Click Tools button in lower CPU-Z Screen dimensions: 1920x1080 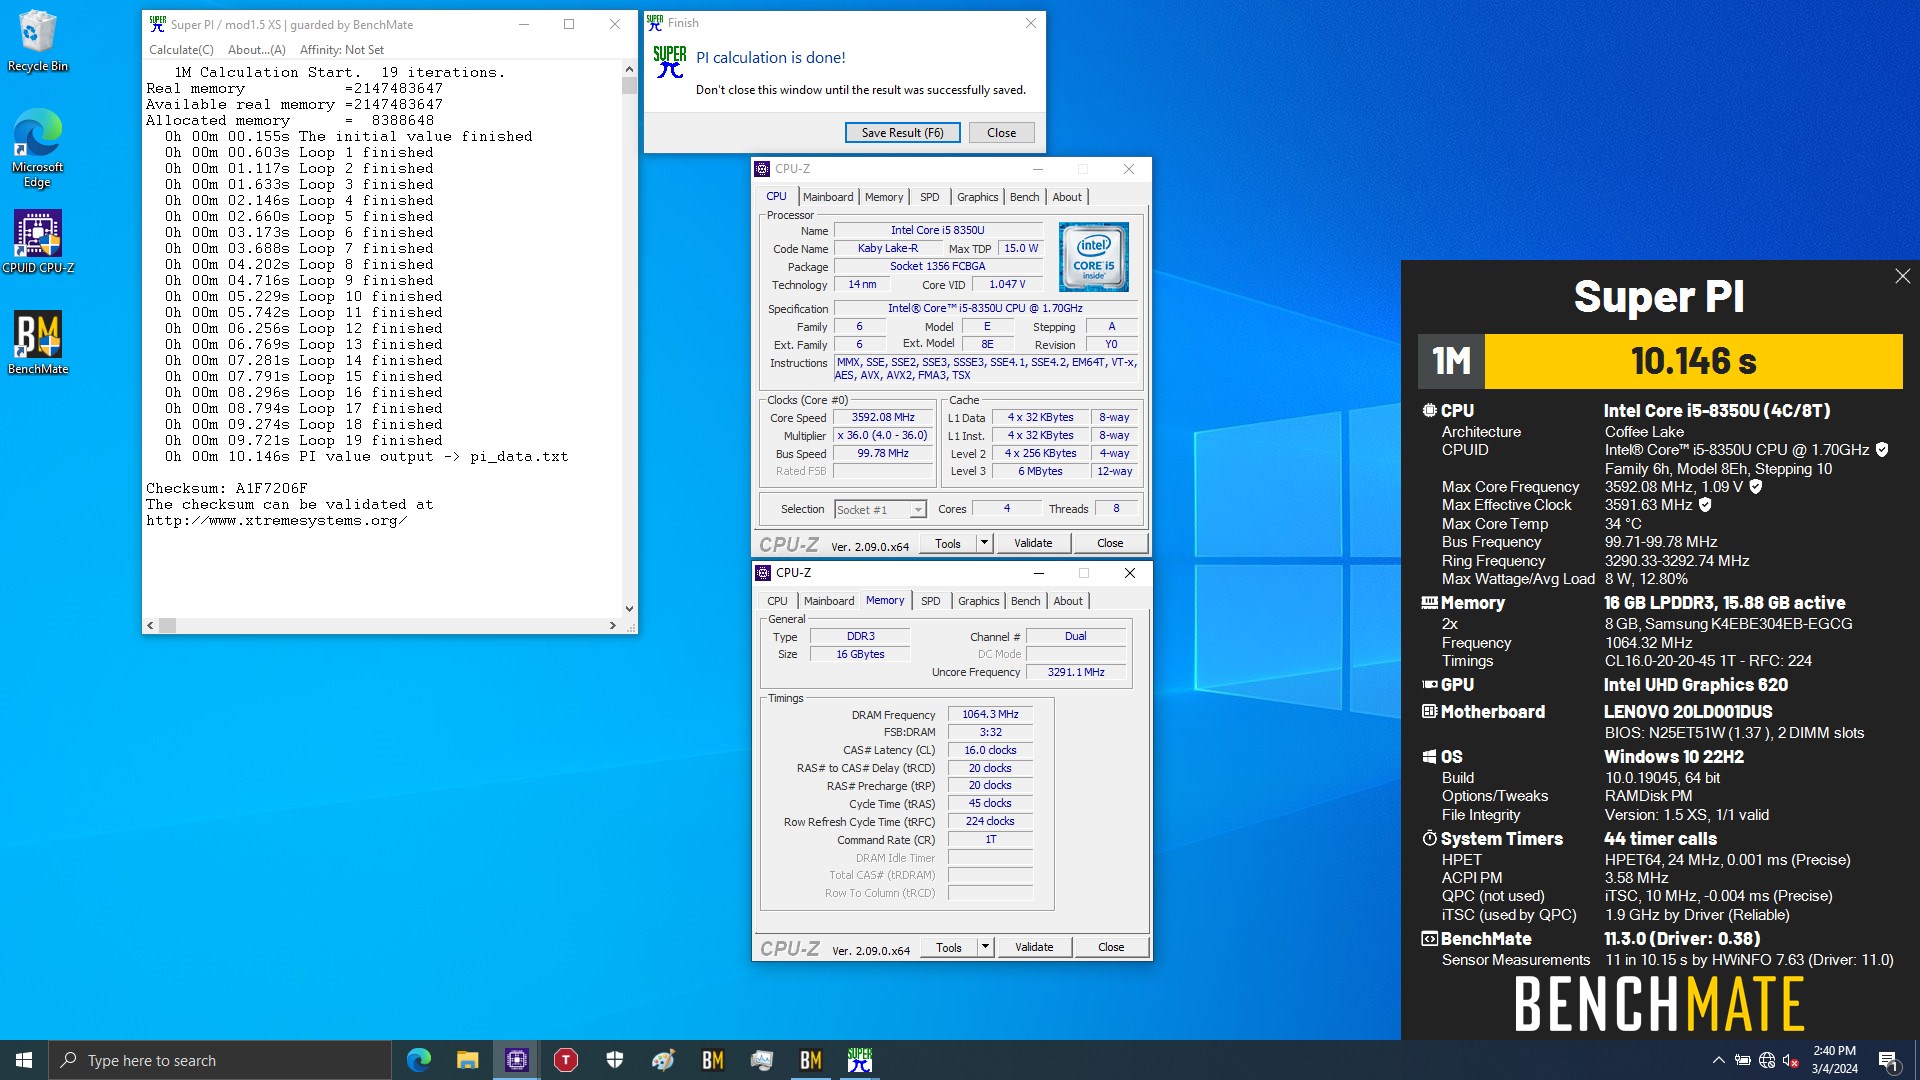point(949,947)
